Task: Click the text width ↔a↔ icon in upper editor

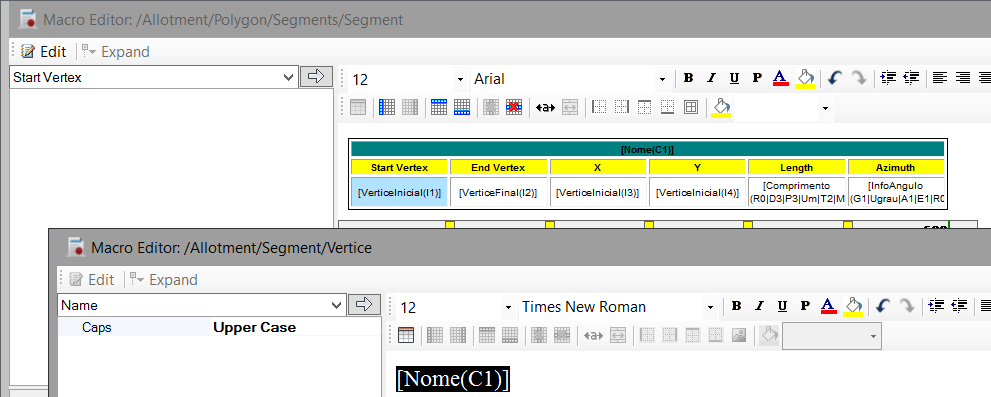Action: [545, 107]
